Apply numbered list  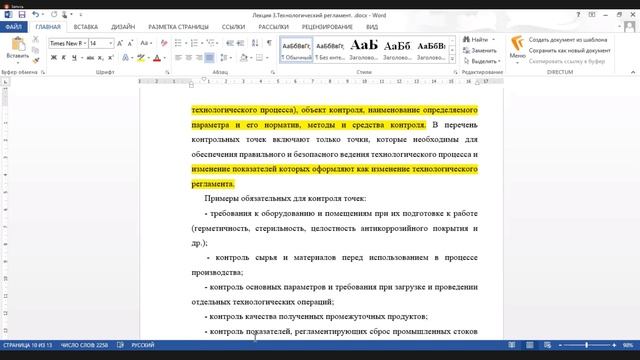coord(194,43)
